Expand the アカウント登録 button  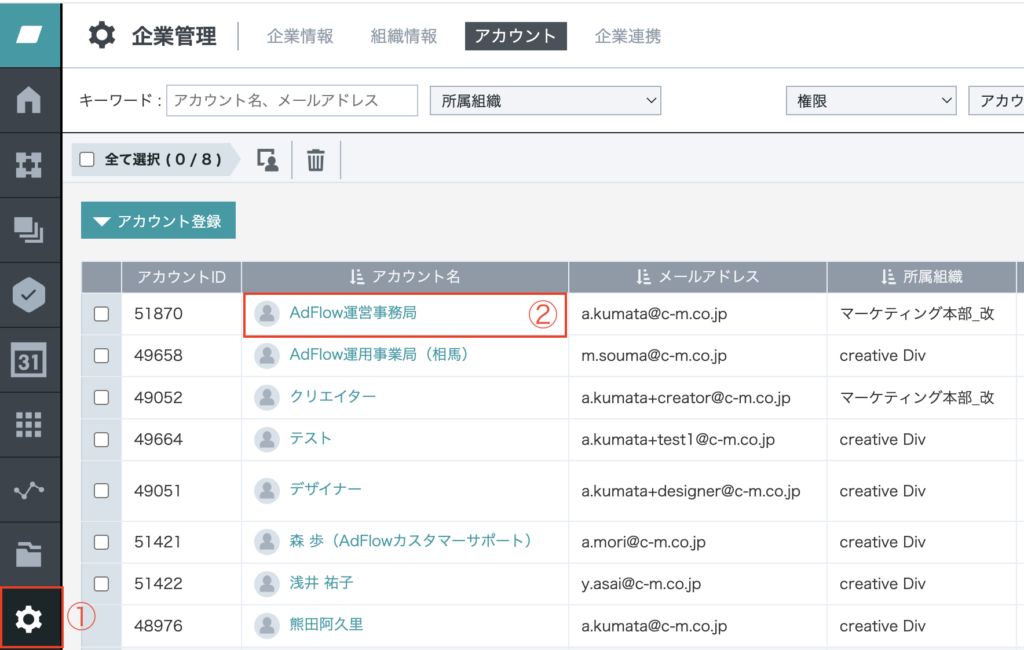[x=158, y=221]
